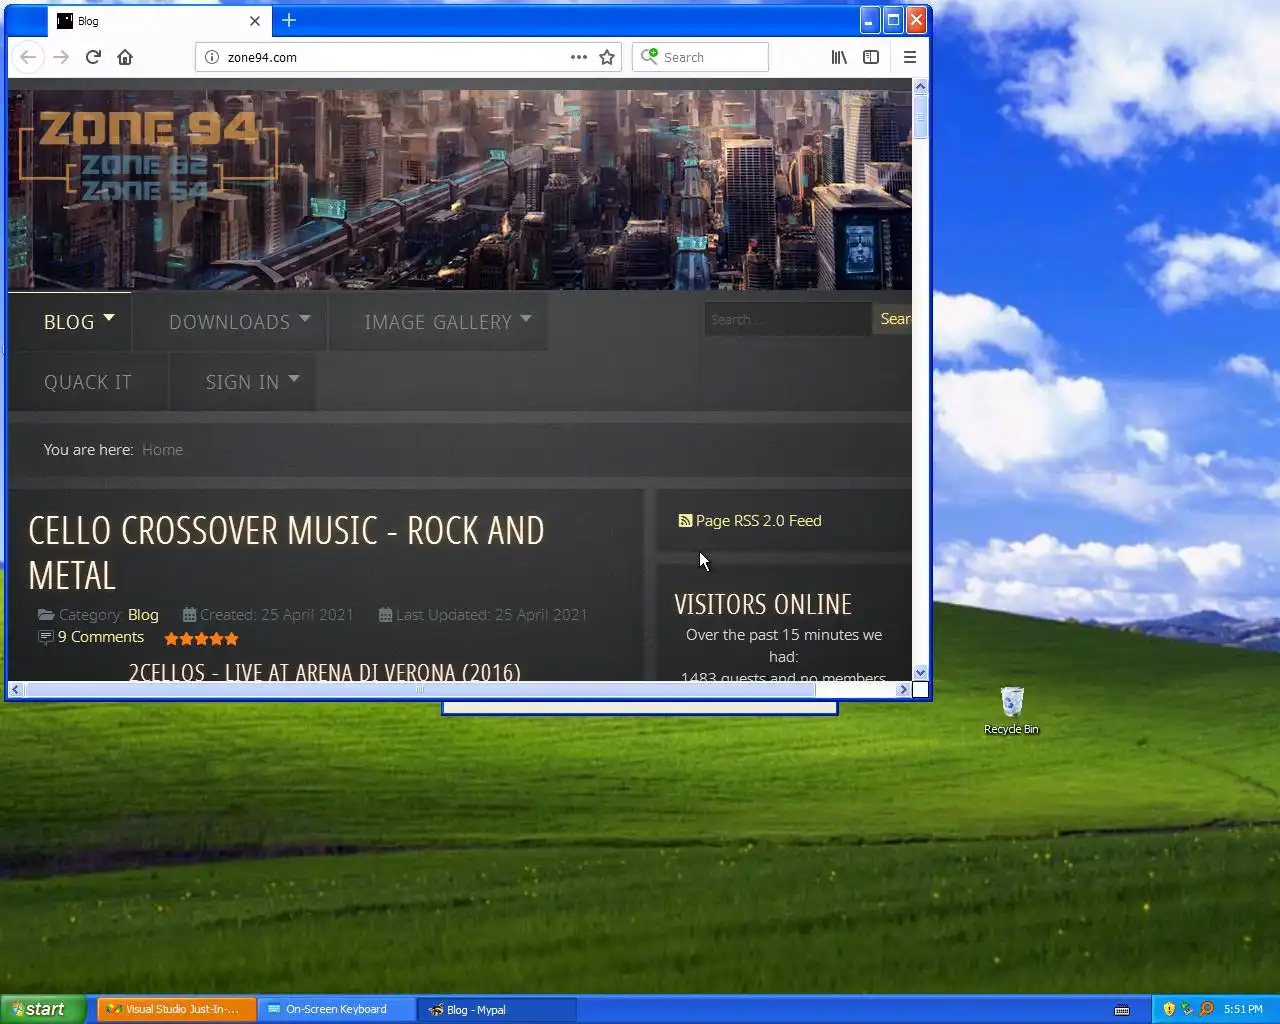Open the 9 Comments link
This screenshot has width=1280, height=1024.
[100, 637]
